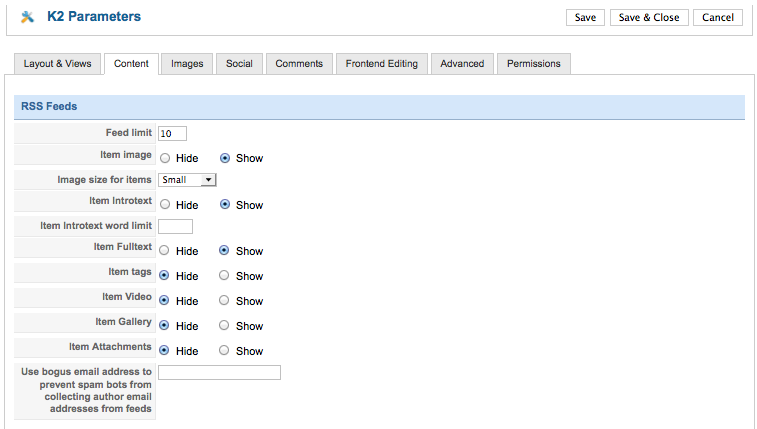Image resolution: width=757 pixels, height=429 pixels.
Task: Click the Item Gallery label
Action: [x=123, y=322]
